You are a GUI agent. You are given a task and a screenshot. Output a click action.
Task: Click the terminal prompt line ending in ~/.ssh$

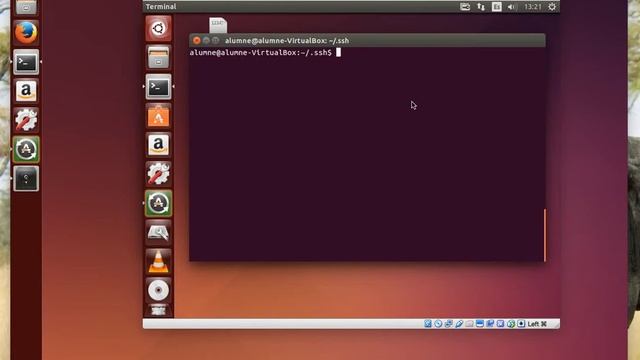(261, 53)
